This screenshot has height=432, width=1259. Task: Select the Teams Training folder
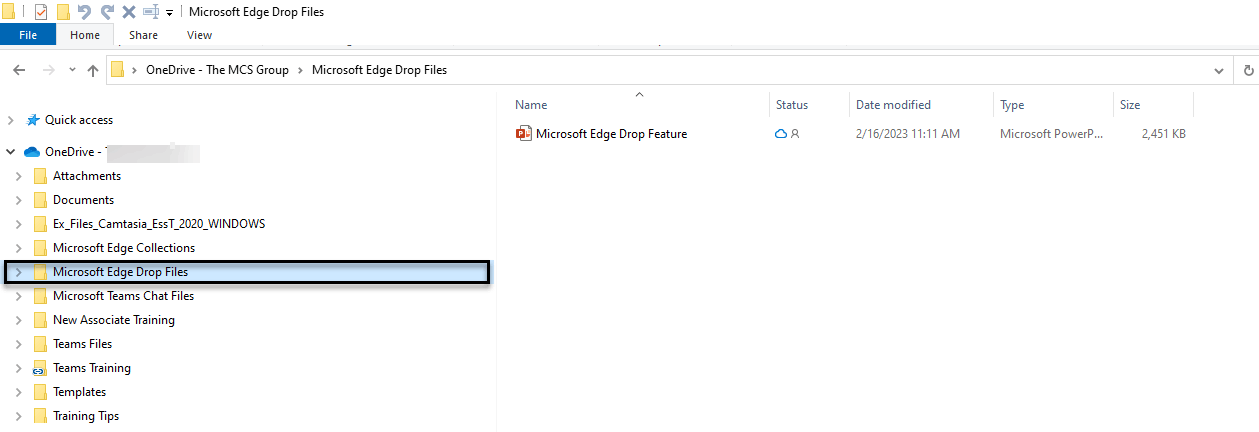(x=92, y=368)
